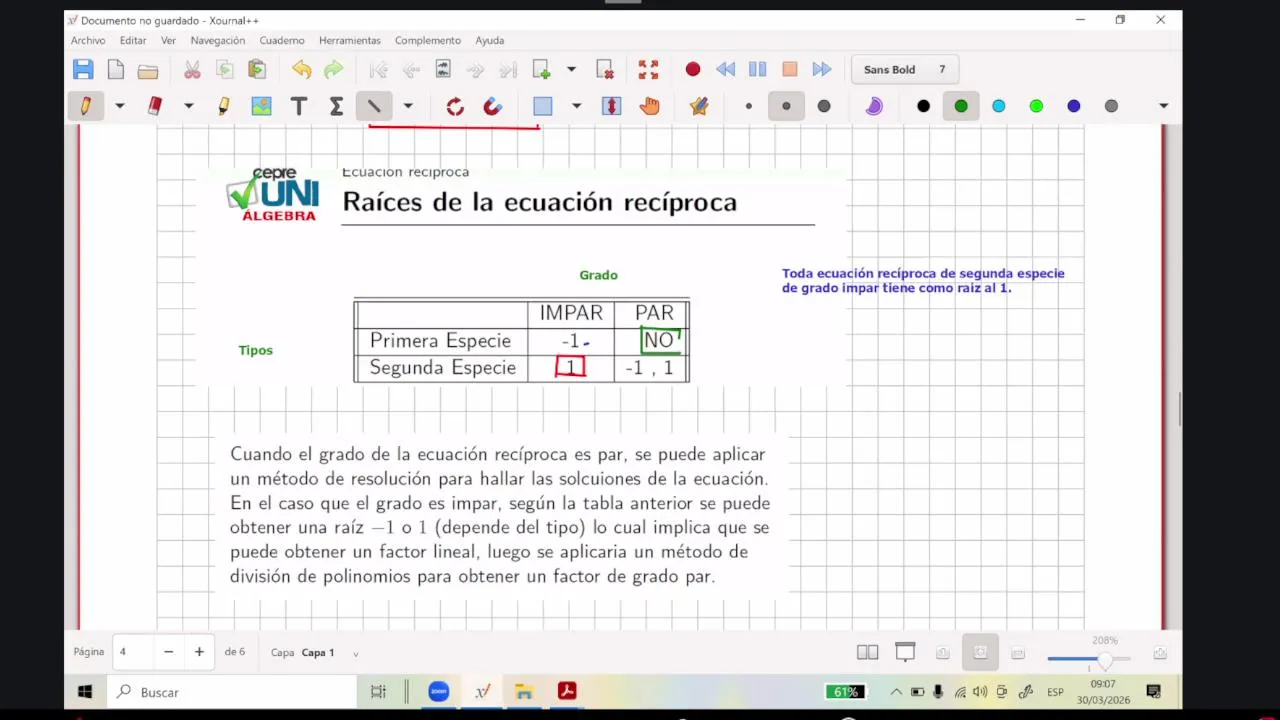Toggle presentation mode icon in the status bar

pyautogui.click(x=905, y=653)
